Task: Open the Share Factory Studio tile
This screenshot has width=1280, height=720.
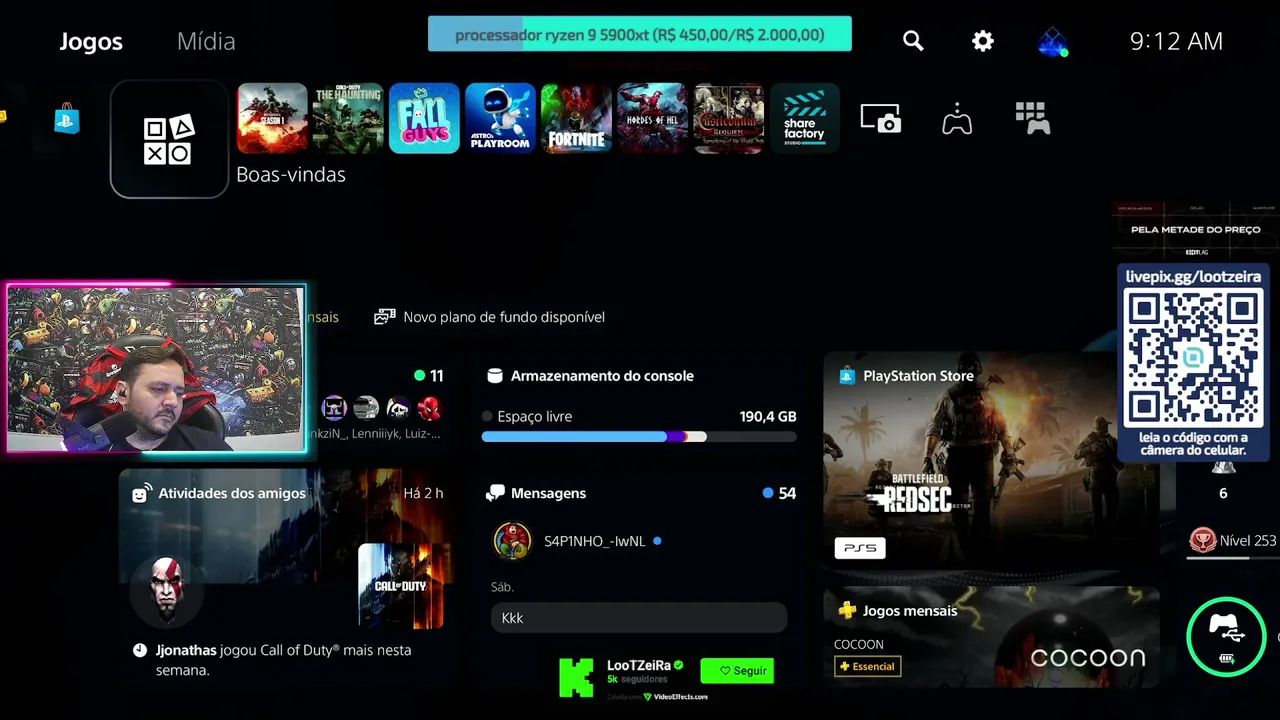Action: (804, 118)
